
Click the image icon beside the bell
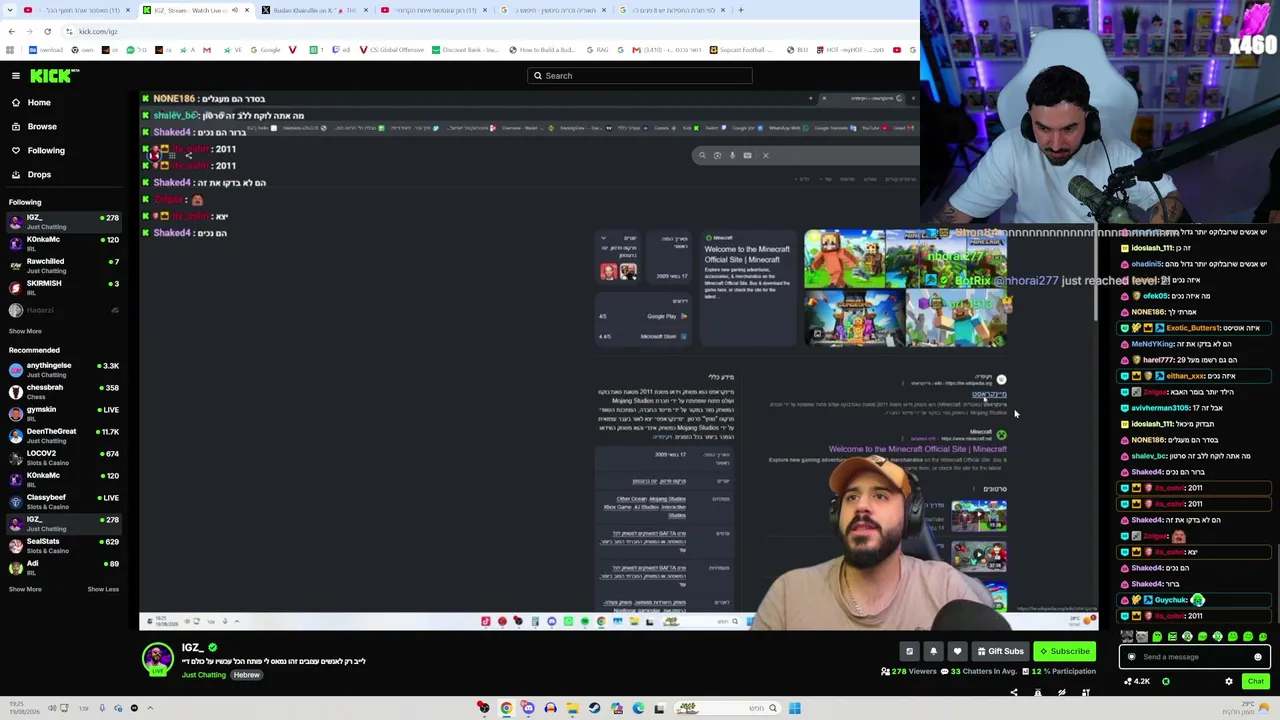click(909, 651)
